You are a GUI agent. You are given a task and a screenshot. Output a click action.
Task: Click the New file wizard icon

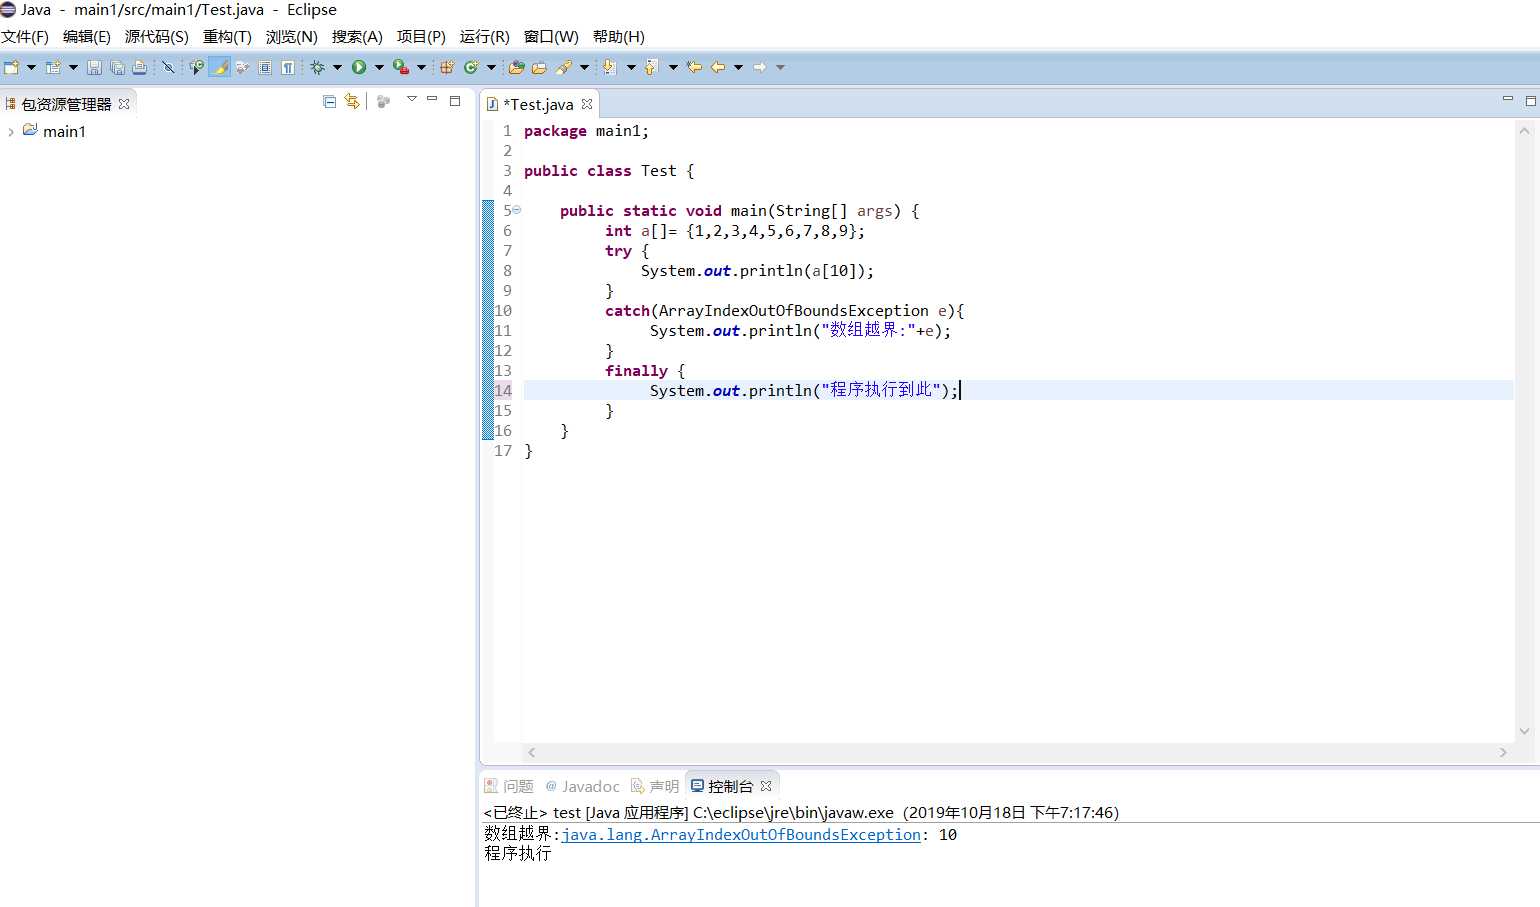[x=11, y=67]
